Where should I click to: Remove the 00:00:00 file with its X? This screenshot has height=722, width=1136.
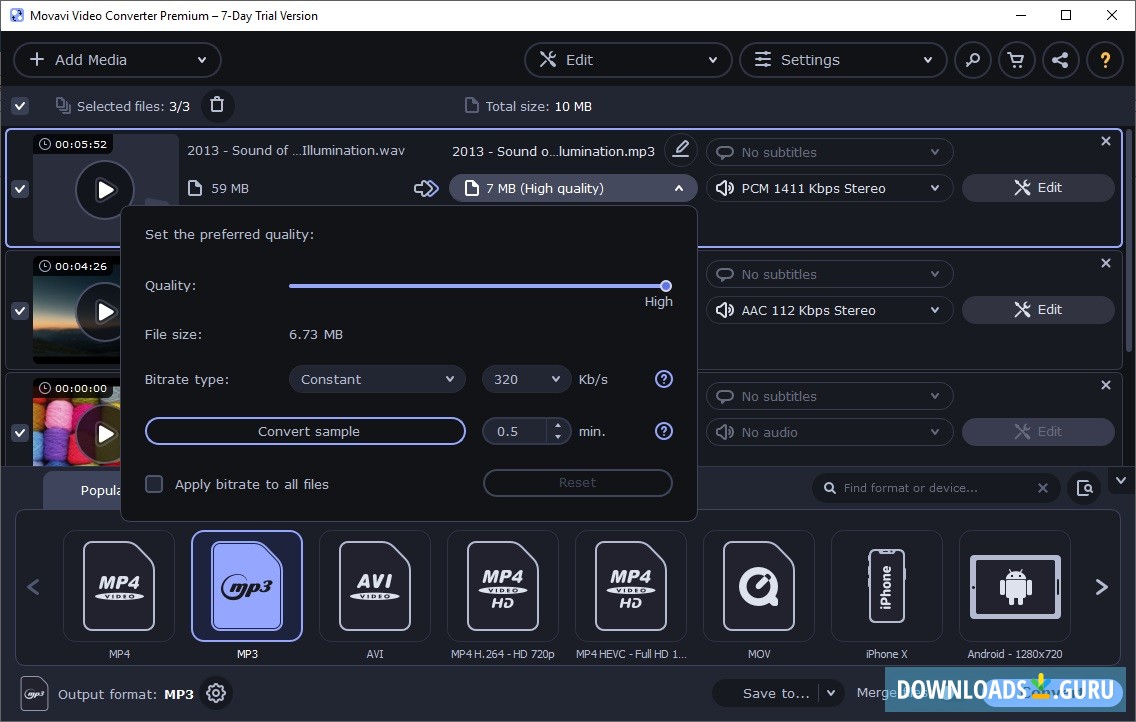(x=1106, y=385)
